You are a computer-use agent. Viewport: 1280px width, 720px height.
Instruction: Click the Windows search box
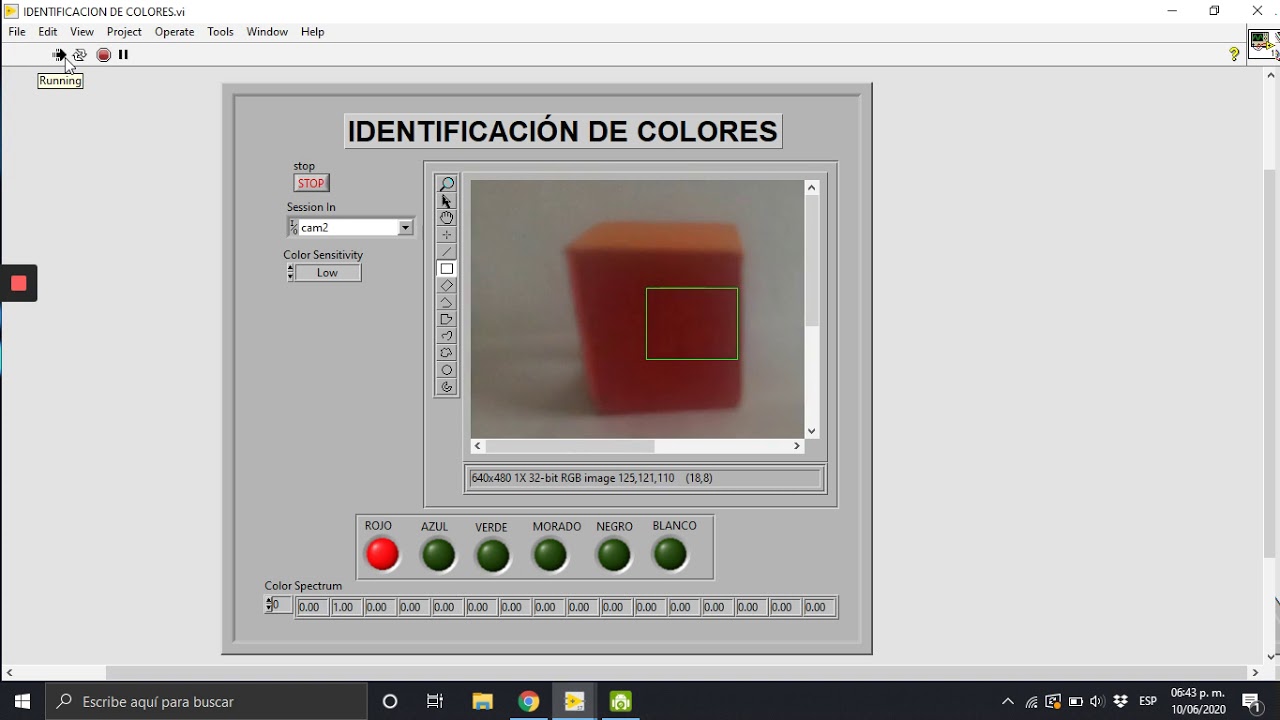[x=207, y=701]
